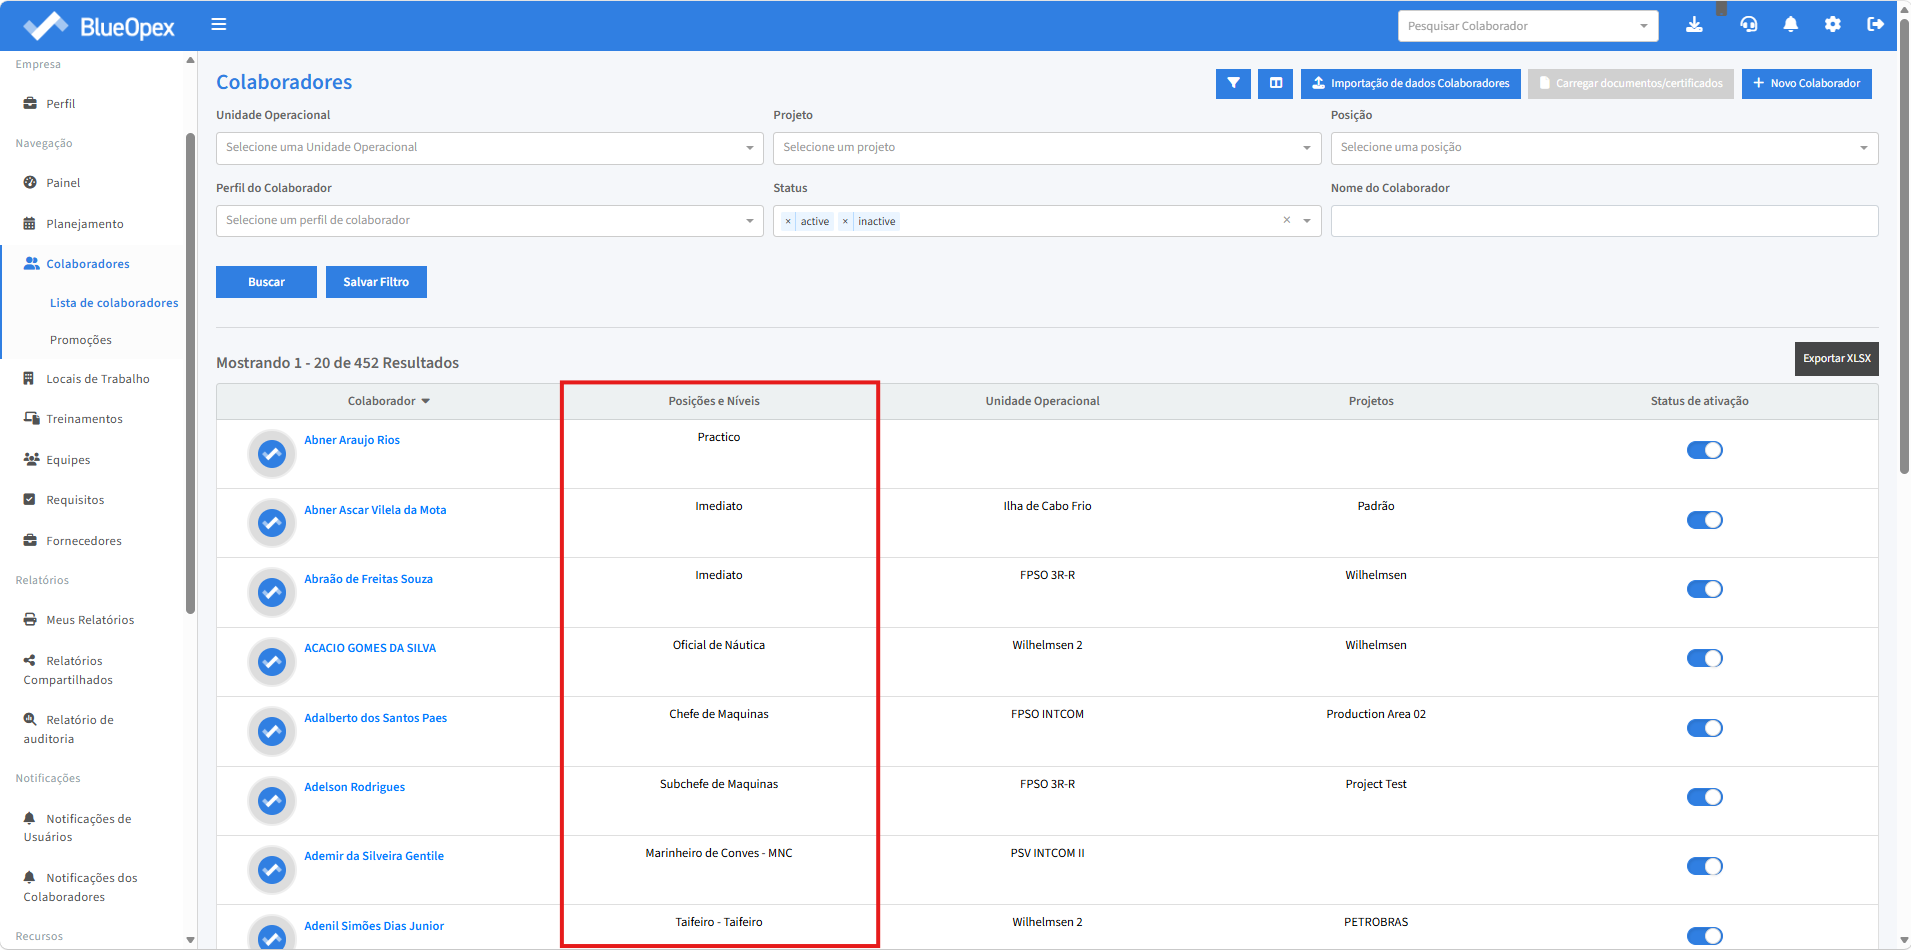Toggle activation for Abner Araujo Rios
1911x950 pixels.
click(1705, 450)
